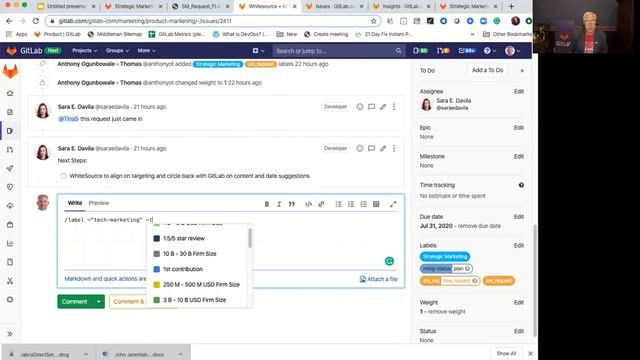Open the GitLab home logo in navbar
Screen dimensions: 640x360
[11, 51]
